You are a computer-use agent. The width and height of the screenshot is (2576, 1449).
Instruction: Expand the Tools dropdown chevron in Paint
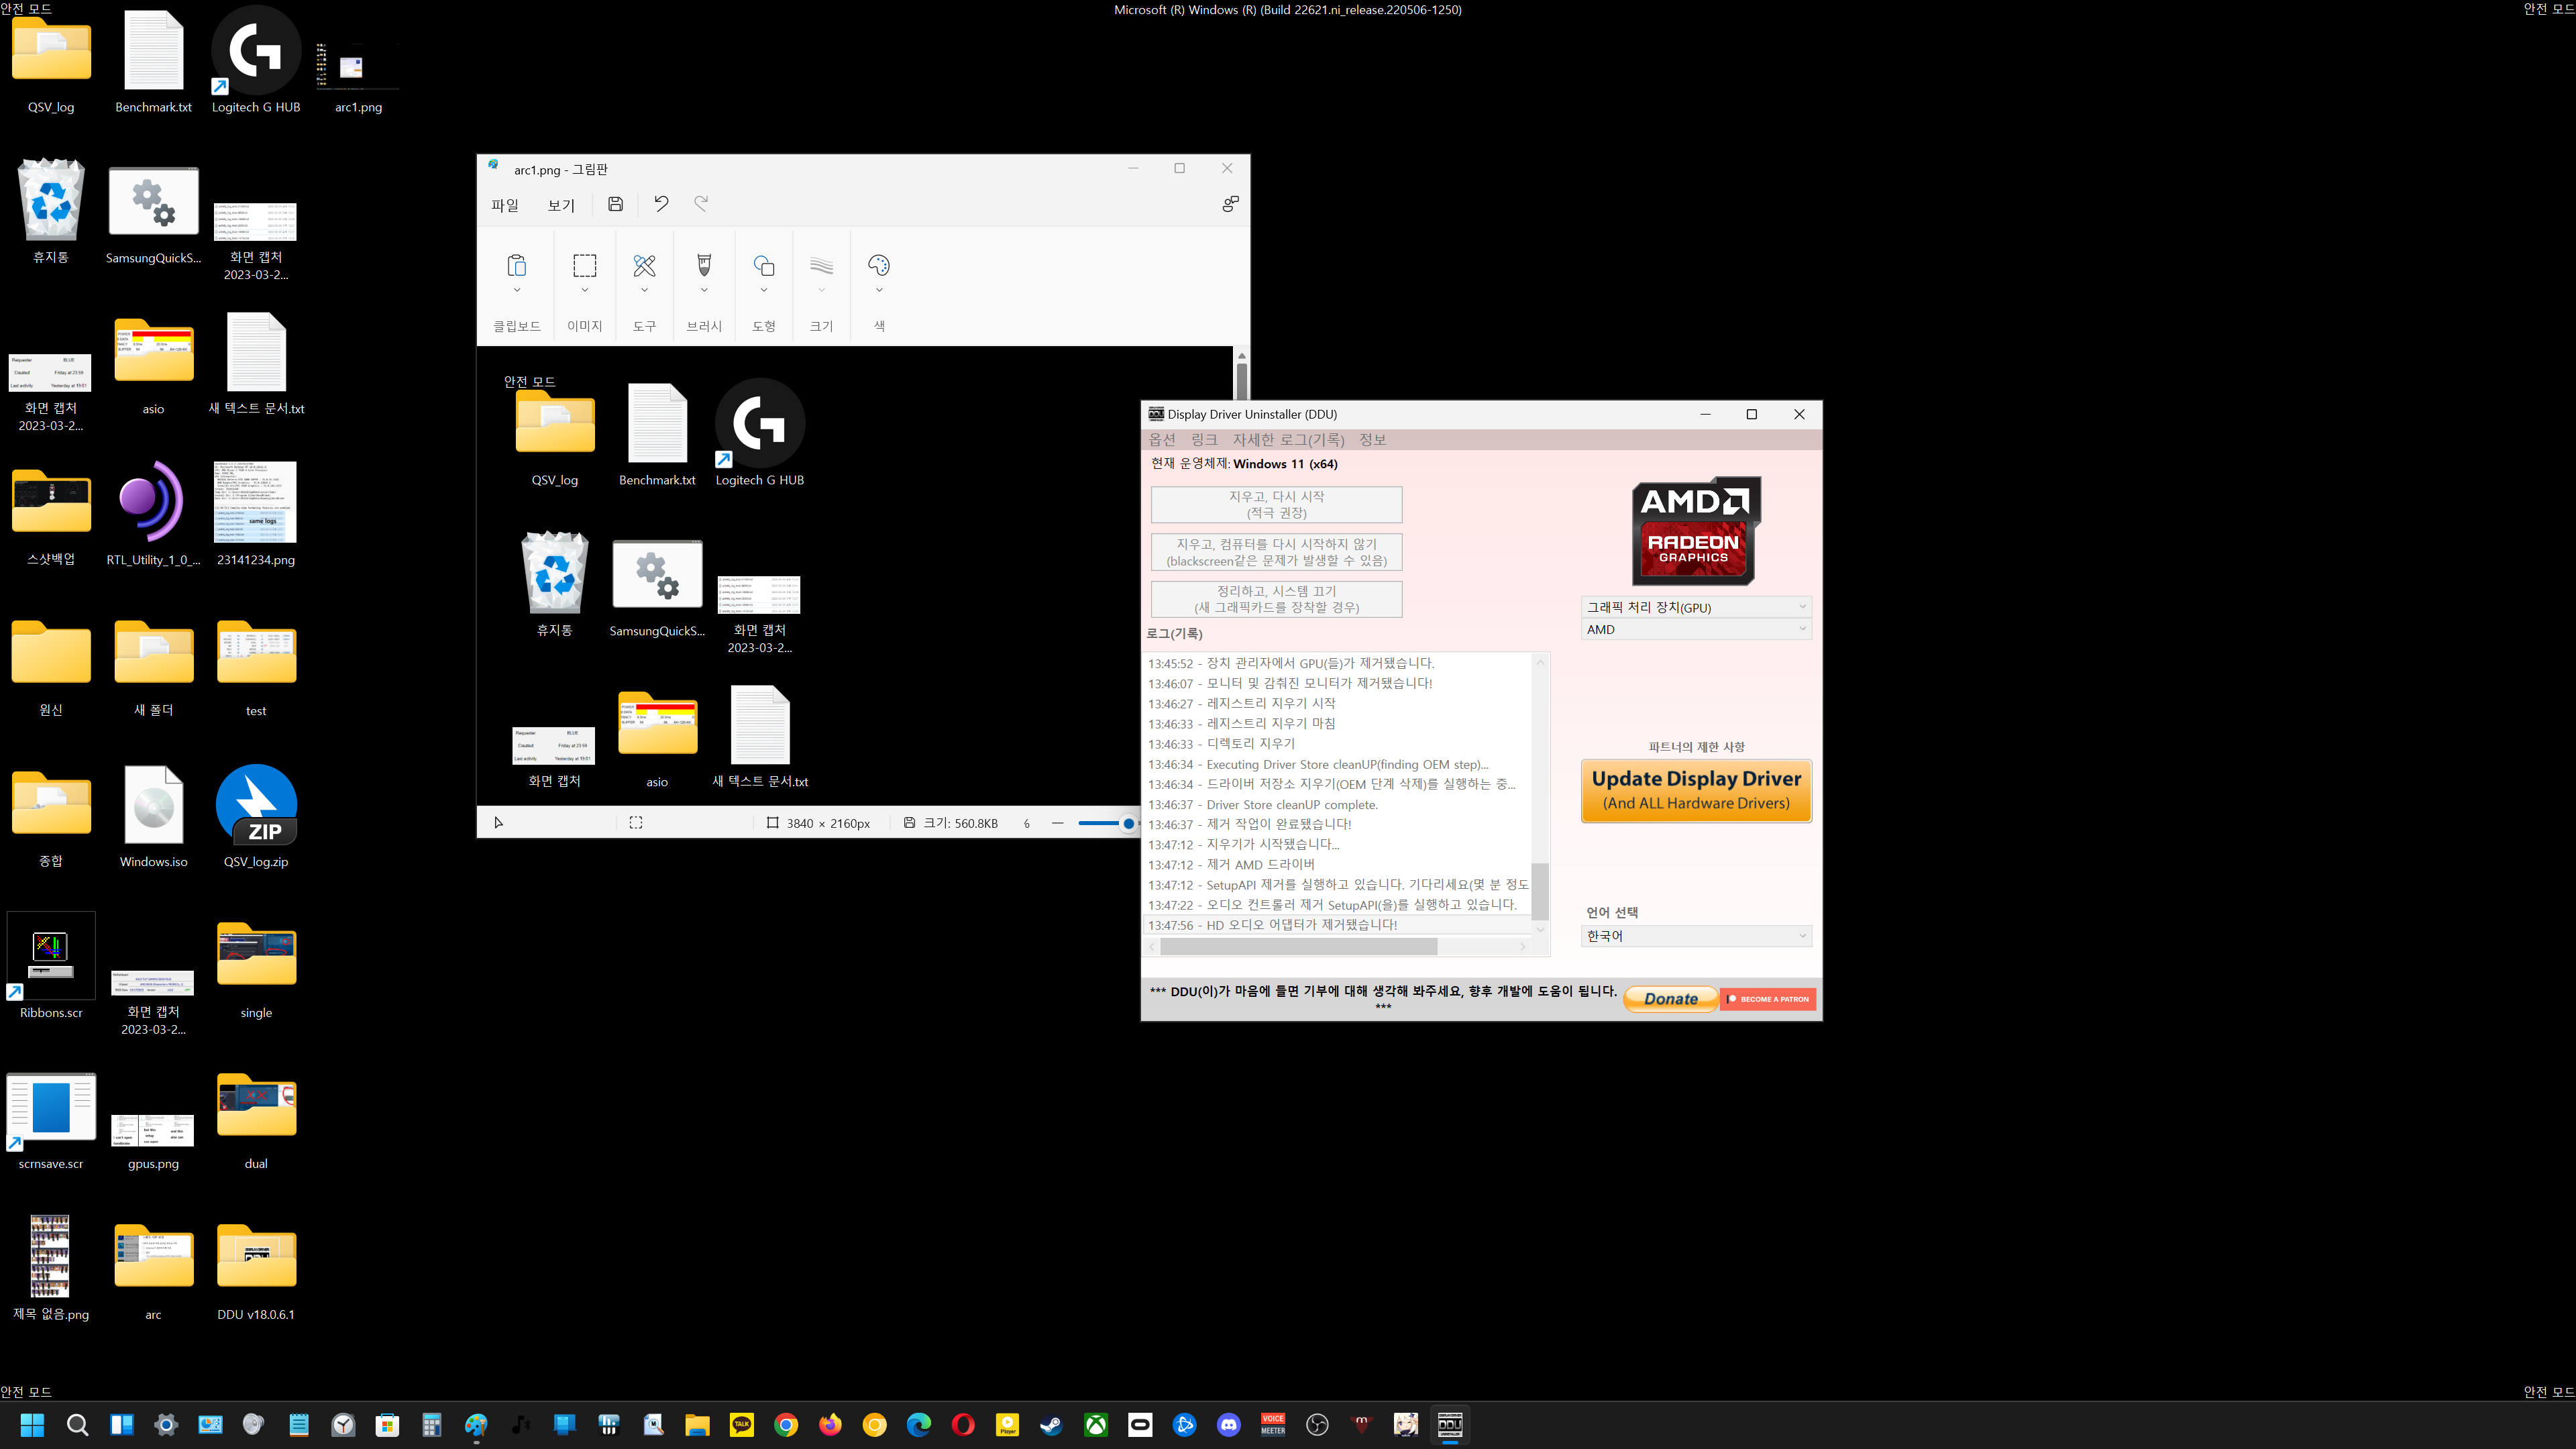pyautogui.click(x=644, y=291)
